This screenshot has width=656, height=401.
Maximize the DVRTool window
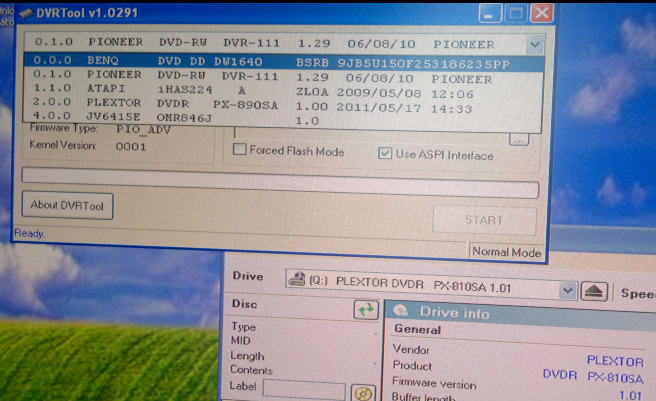[x=516, y=13]
